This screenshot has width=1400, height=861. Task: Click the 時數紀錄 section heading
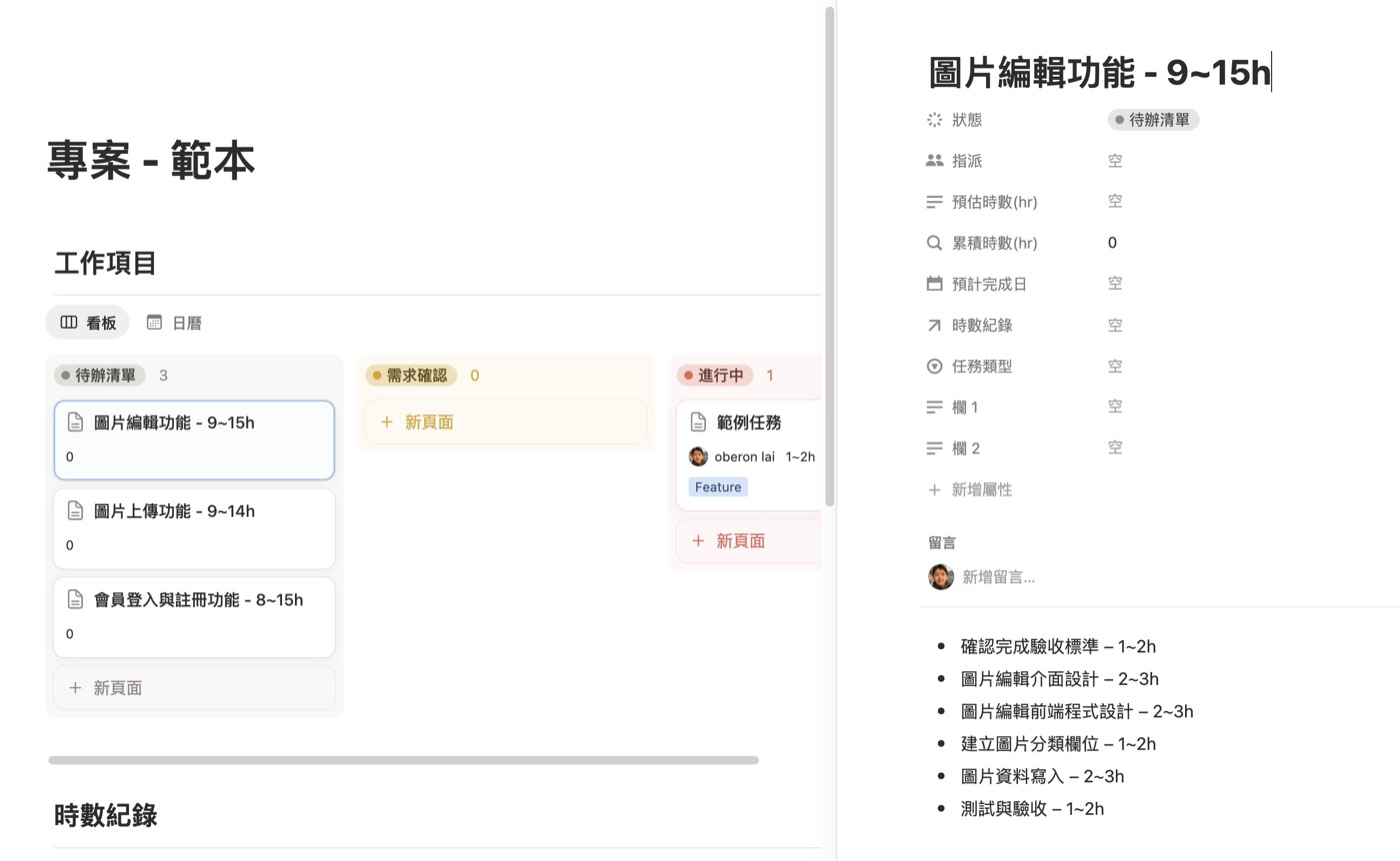[x=105, y=816]
